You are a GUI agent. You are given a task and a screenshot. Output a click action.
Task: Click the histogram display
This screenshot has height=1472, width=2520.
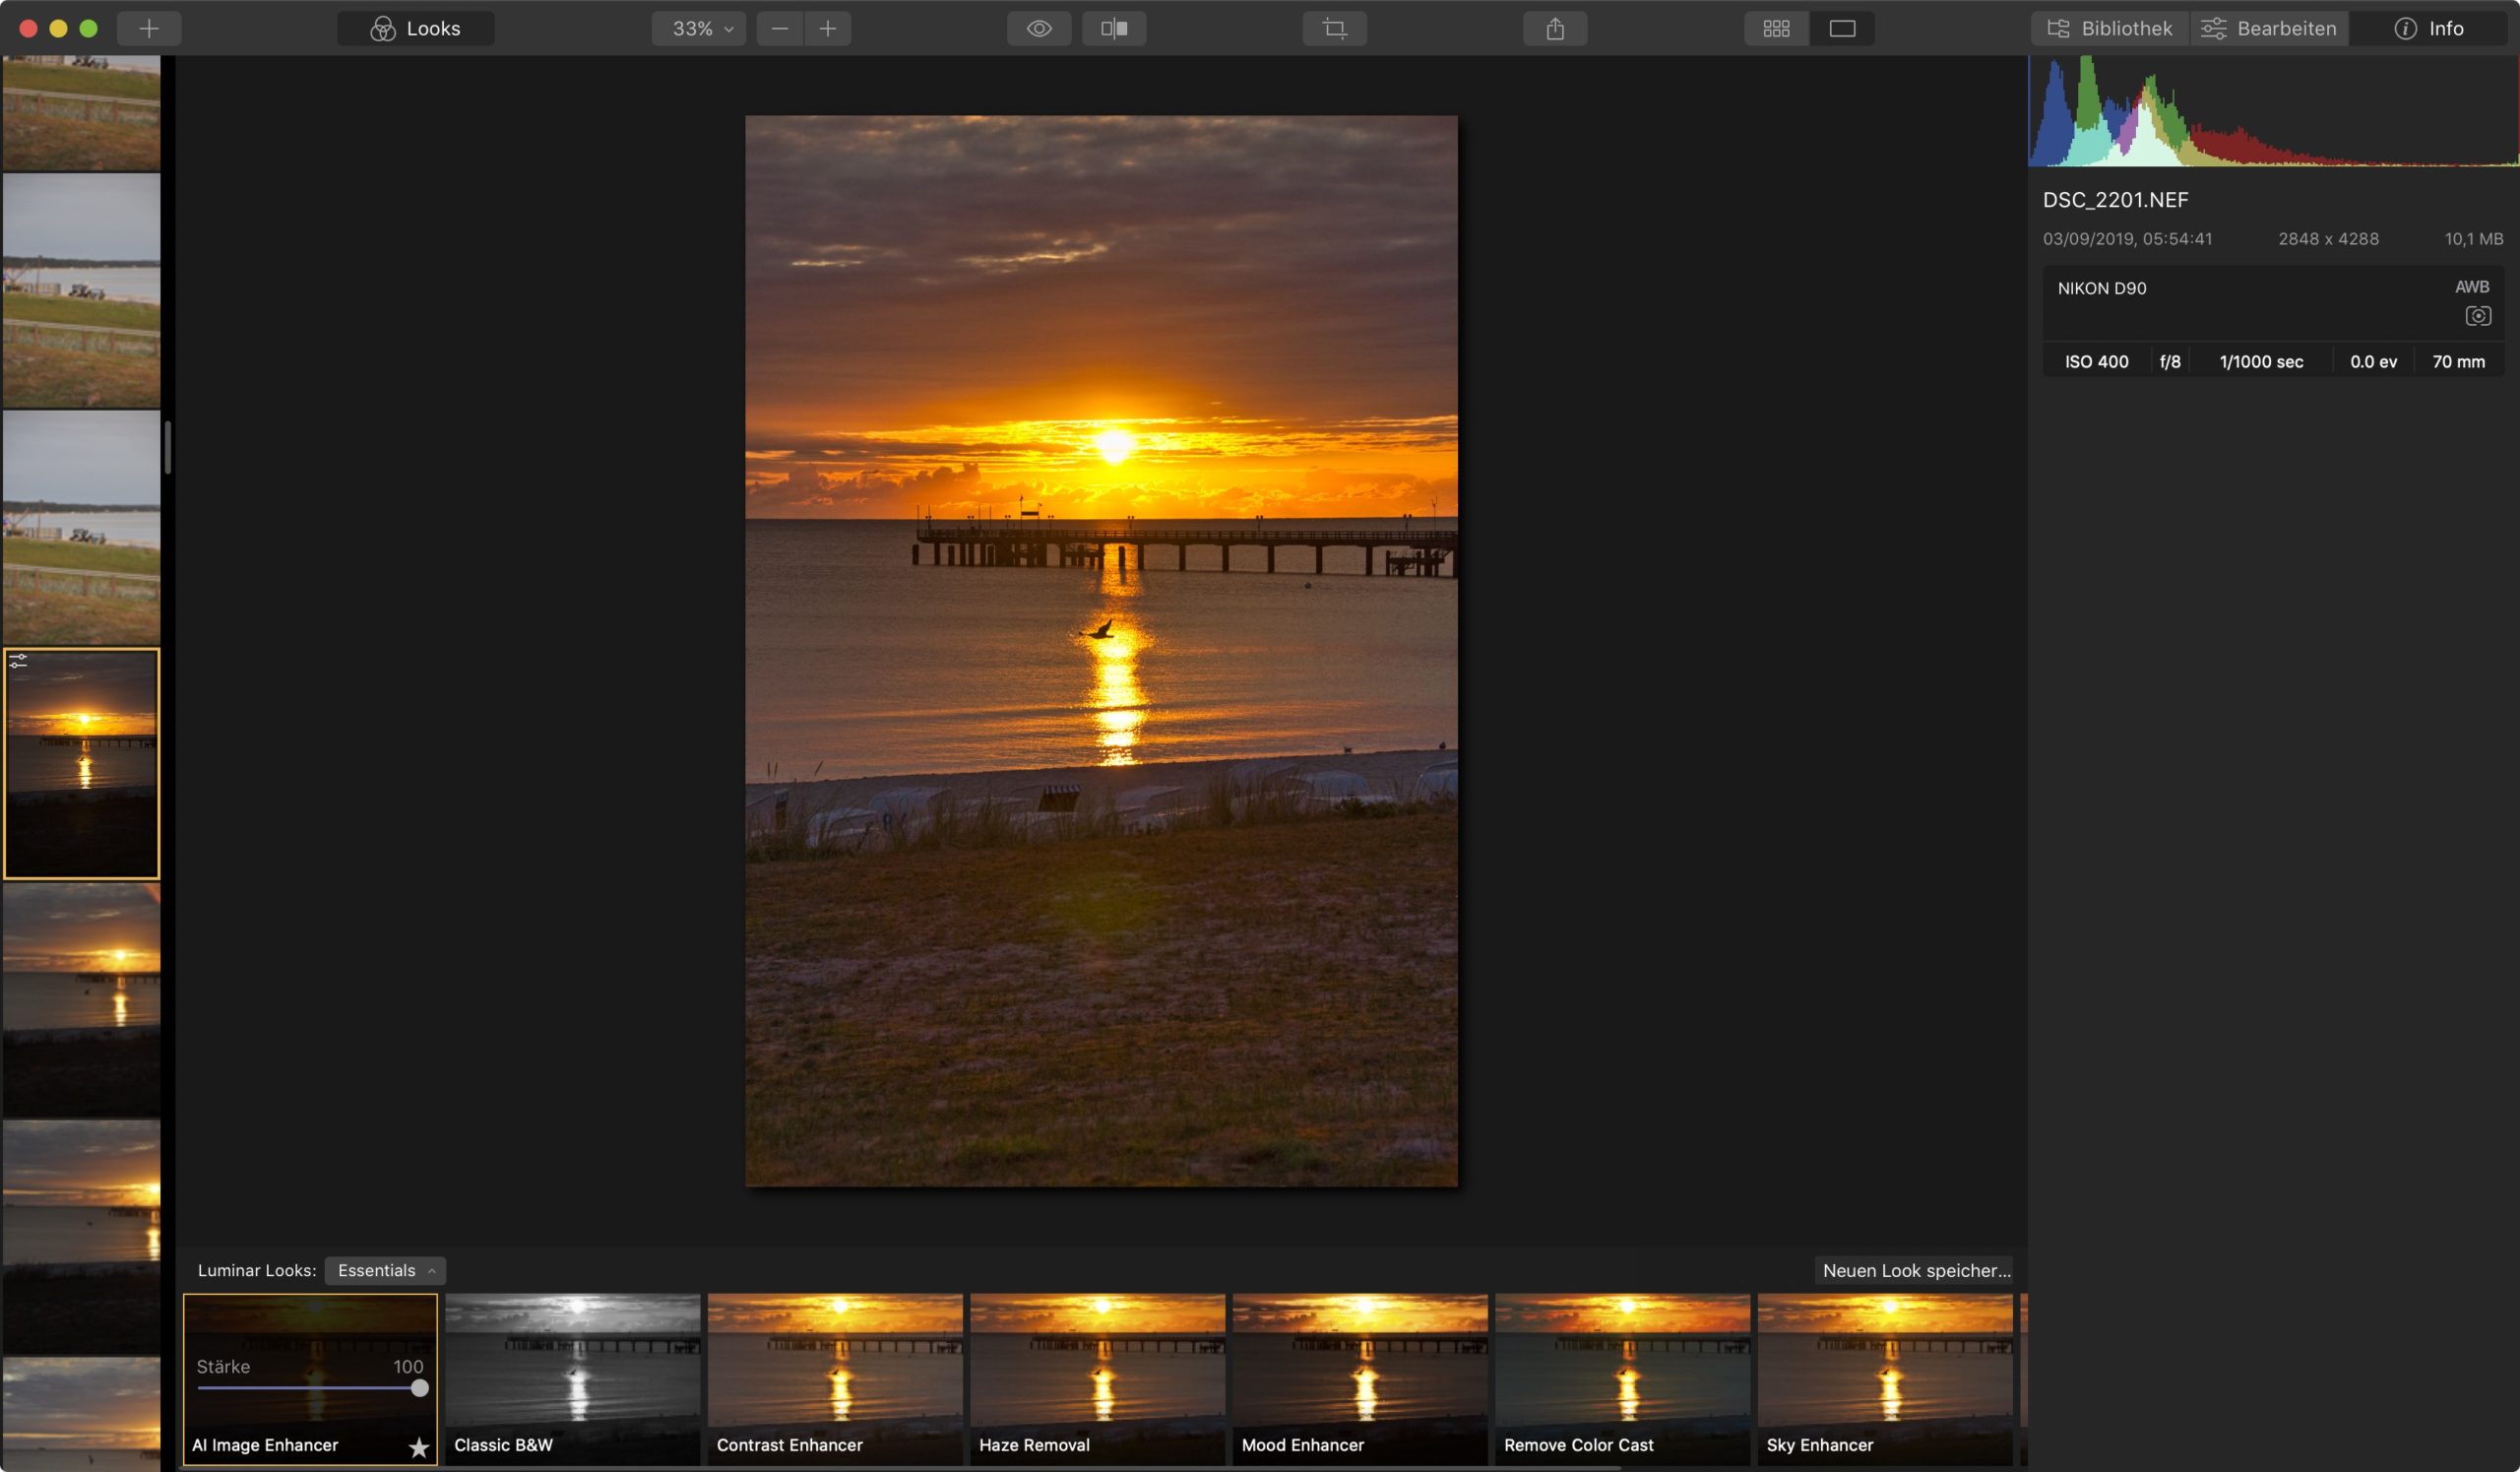[x=2273, y=111]
